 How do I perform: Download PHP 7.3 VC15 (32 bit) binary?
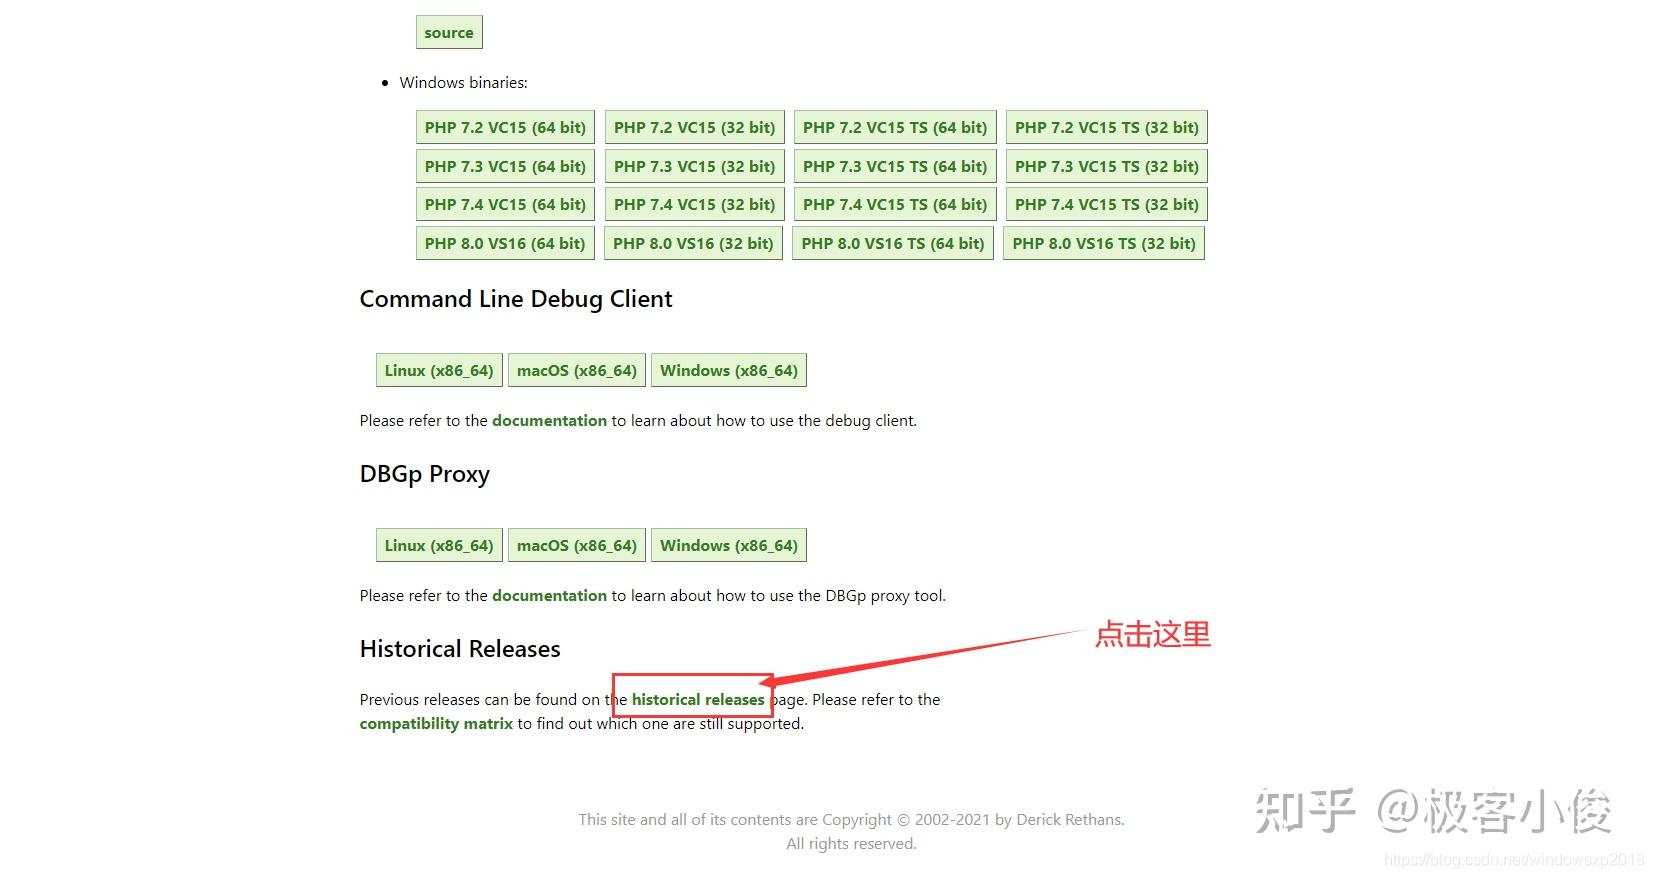tap(694, 166)
